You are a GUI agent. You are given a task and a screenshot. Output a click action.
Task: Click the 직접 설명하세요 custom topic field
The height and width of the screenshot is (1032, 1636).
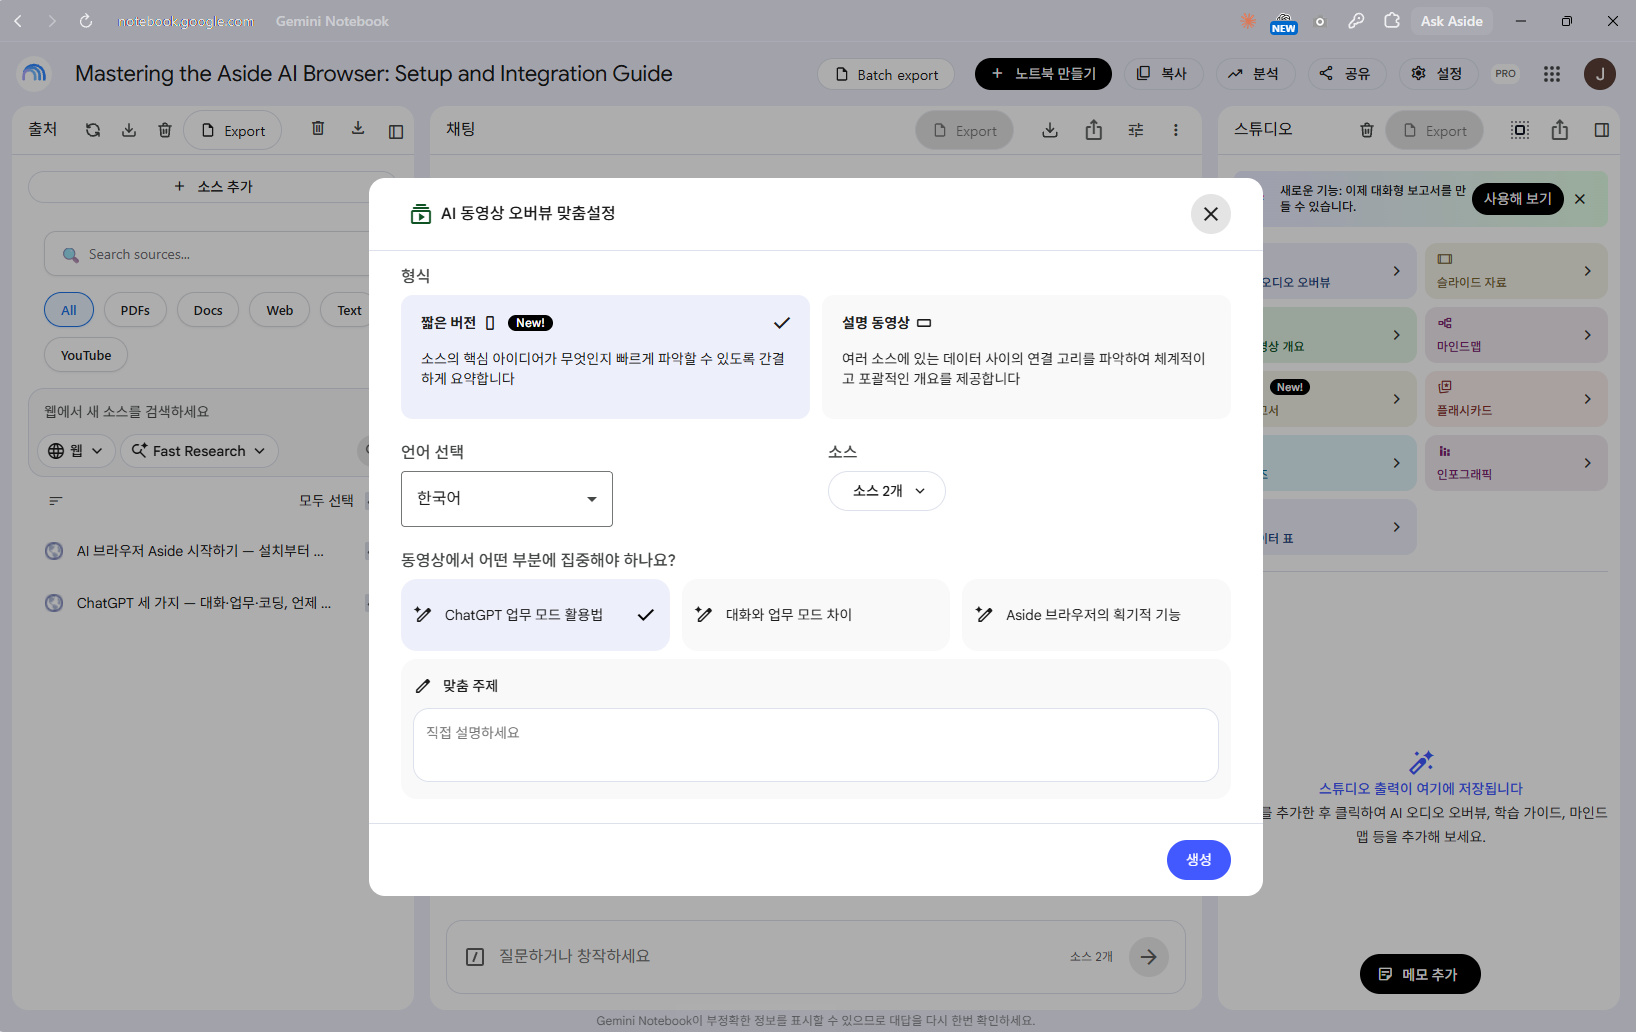[x=815, y=745]
